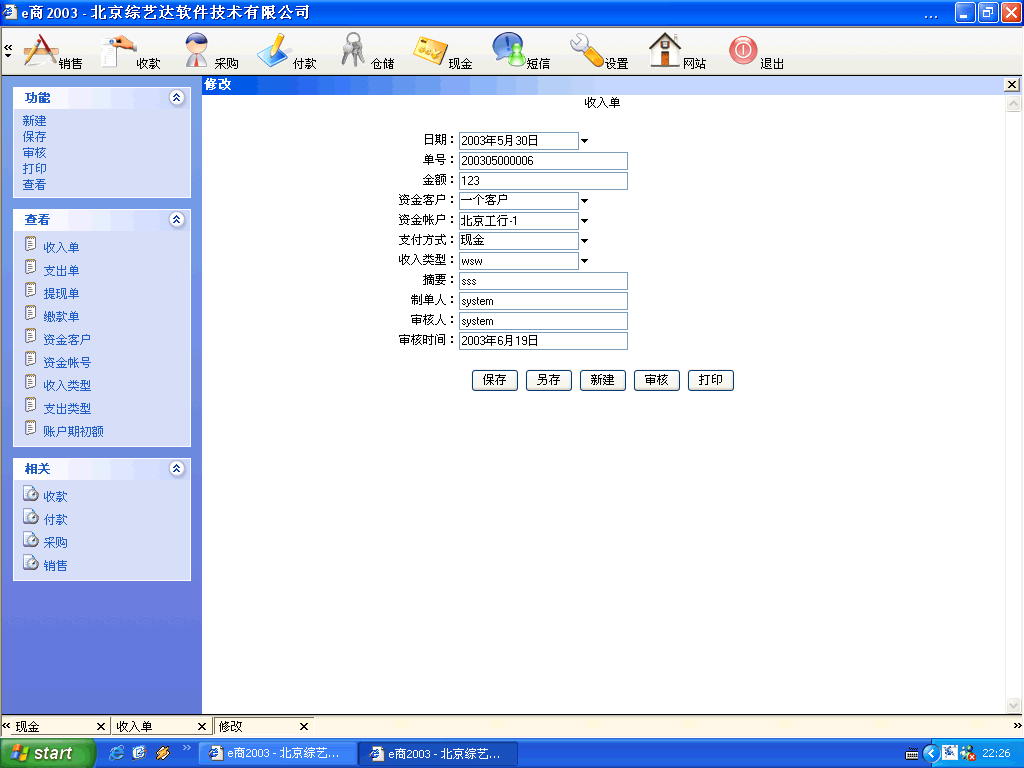The height and width of the screenshot is (768, 1024).
Task: Open the 设置 (Settings) wrench icon
Action: coord(587,50)
